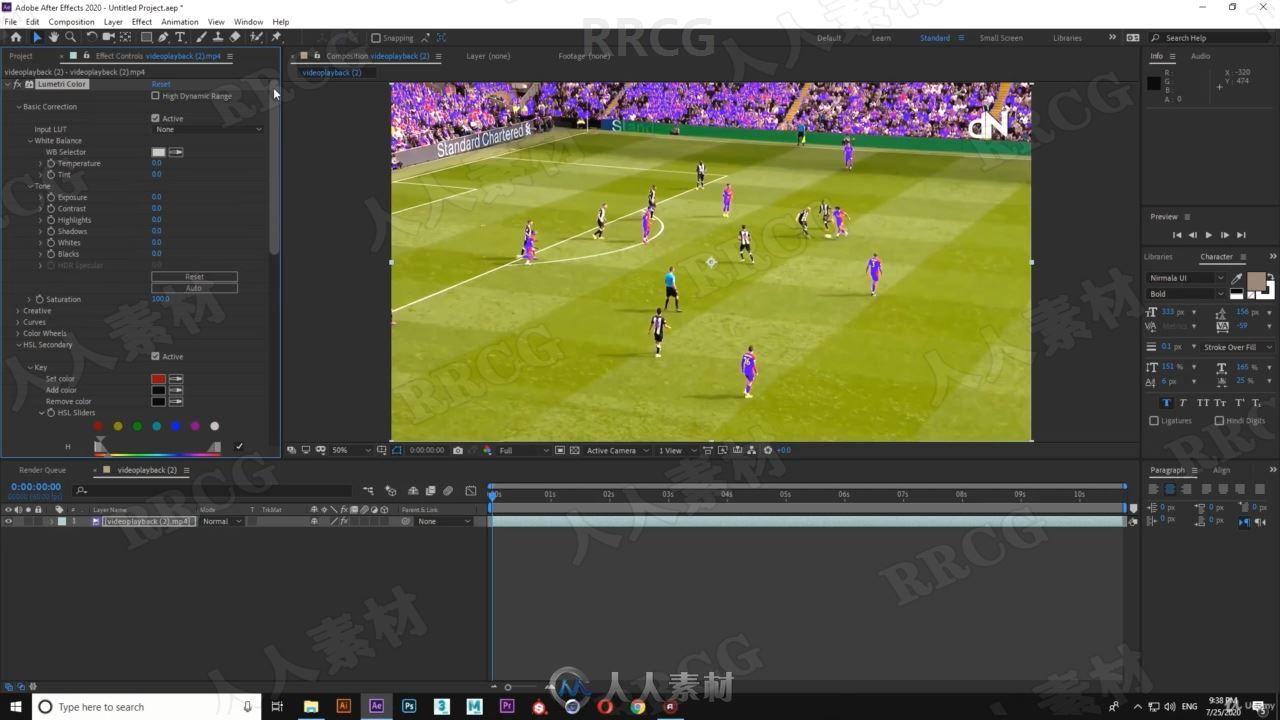The height and width of the screenshot is (720, 1280).
Task: Enable the Snapping checkbox
Action: tap(376, 38)
